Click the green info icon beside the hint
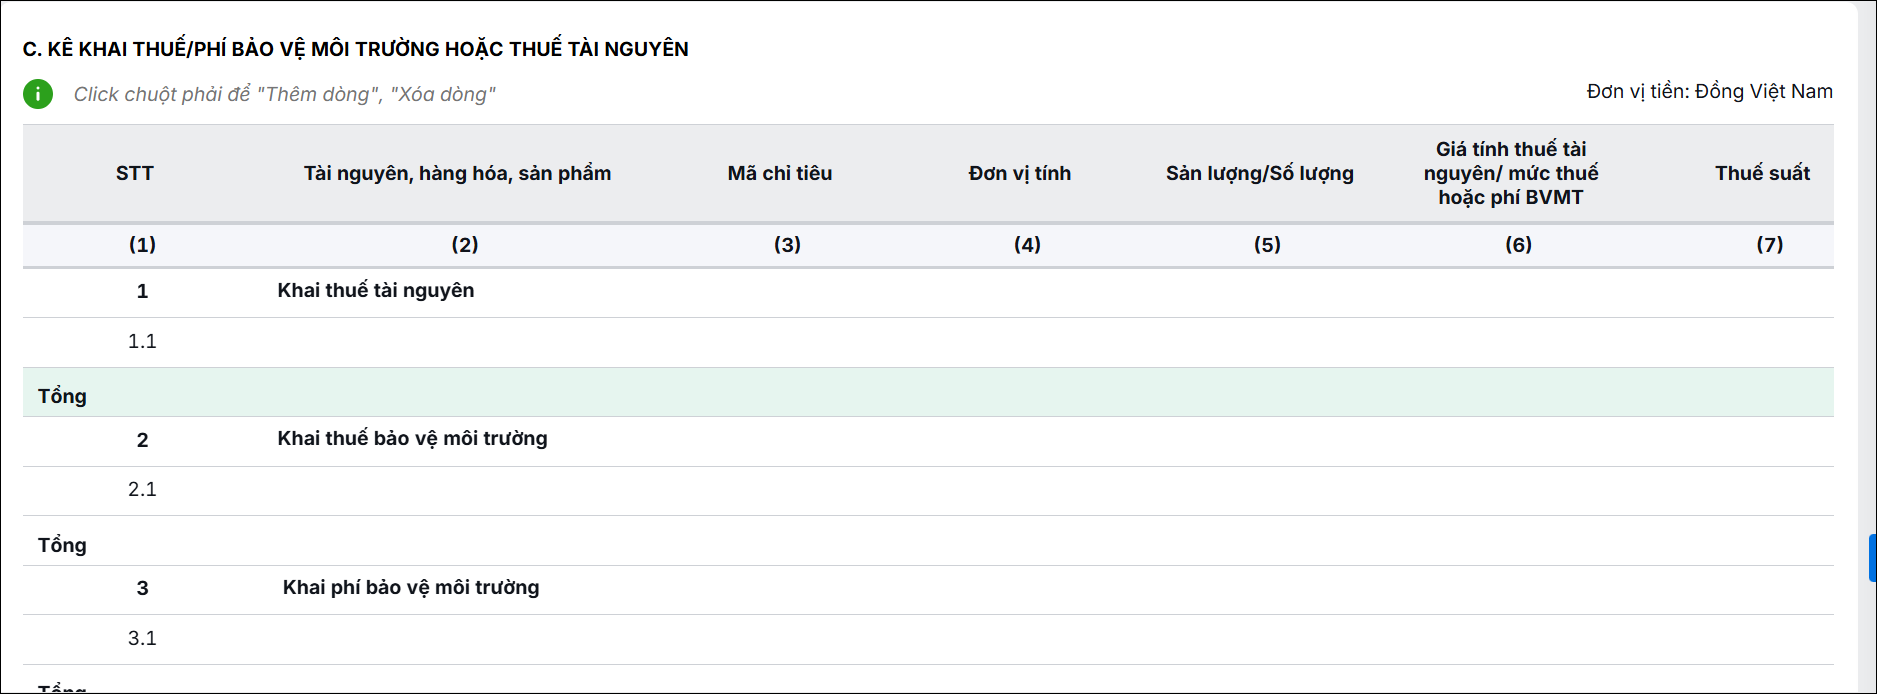 coord(38,94)
